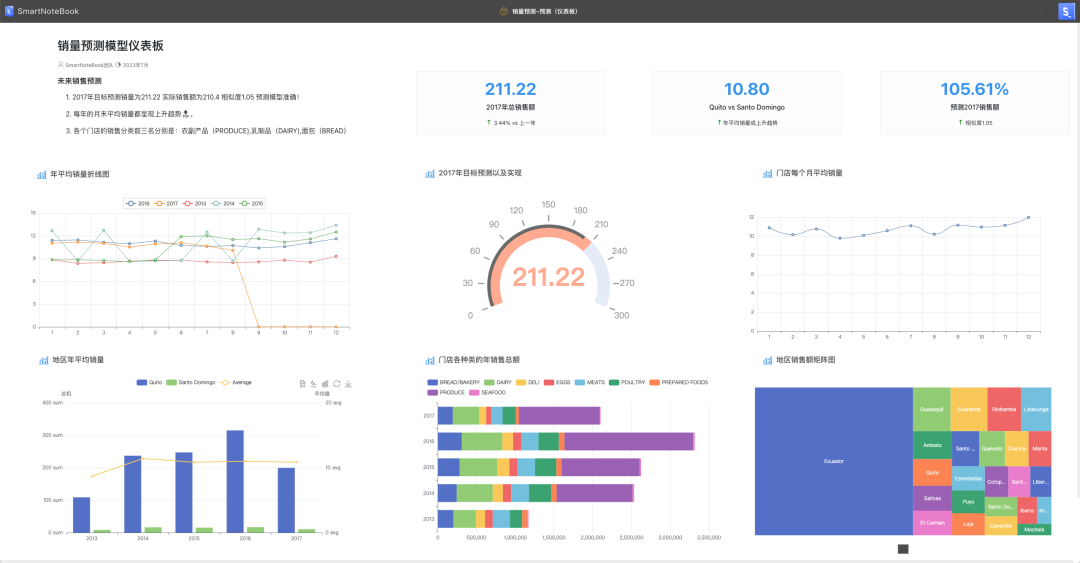The width and height of the screenshot is (1080, 563).
Task: Click chart icon beside 年平均销量折线图
Action: click(x=42, y=174)
